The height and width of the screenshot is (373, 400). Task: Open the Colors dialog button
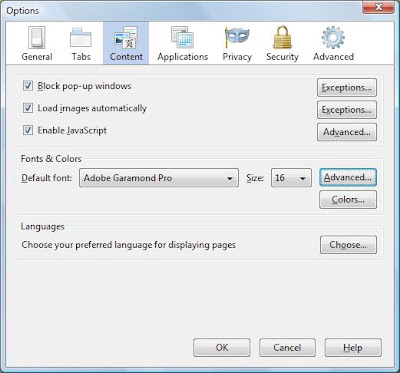click(x=348, y=200)
